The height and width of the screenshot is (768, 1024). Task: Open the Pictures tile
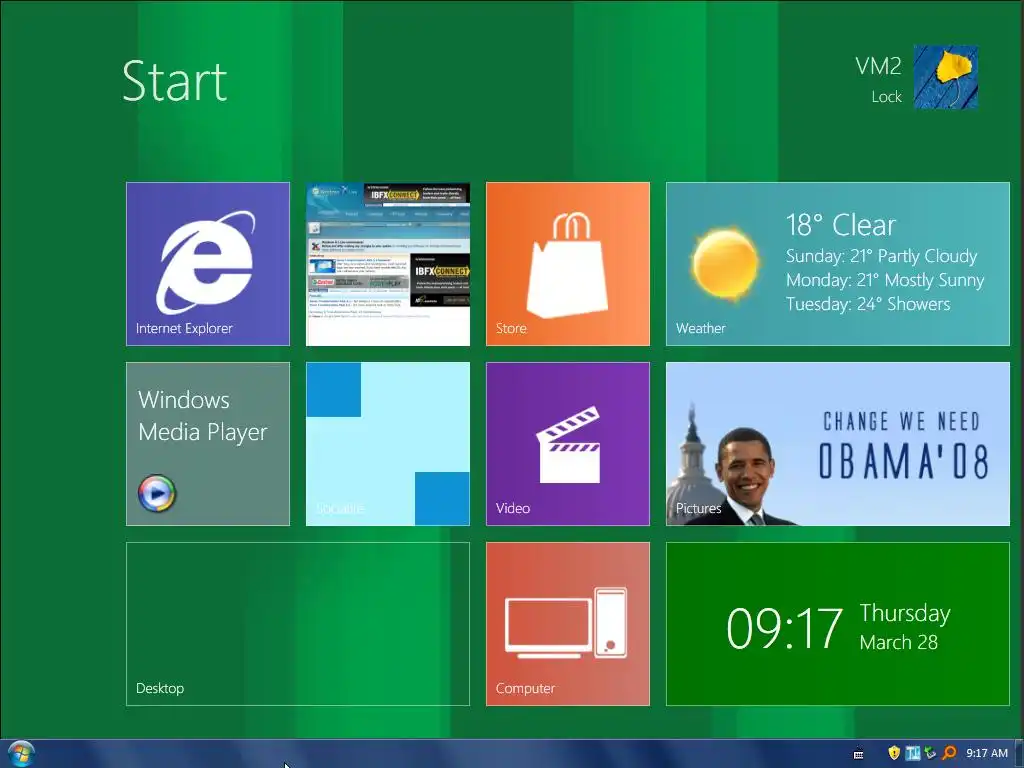838,444
